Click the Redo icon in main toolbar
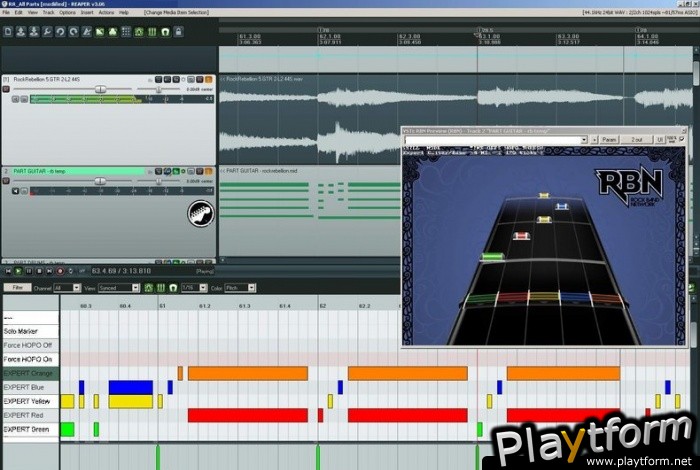 pyautogui.click(x=73, y=32)
